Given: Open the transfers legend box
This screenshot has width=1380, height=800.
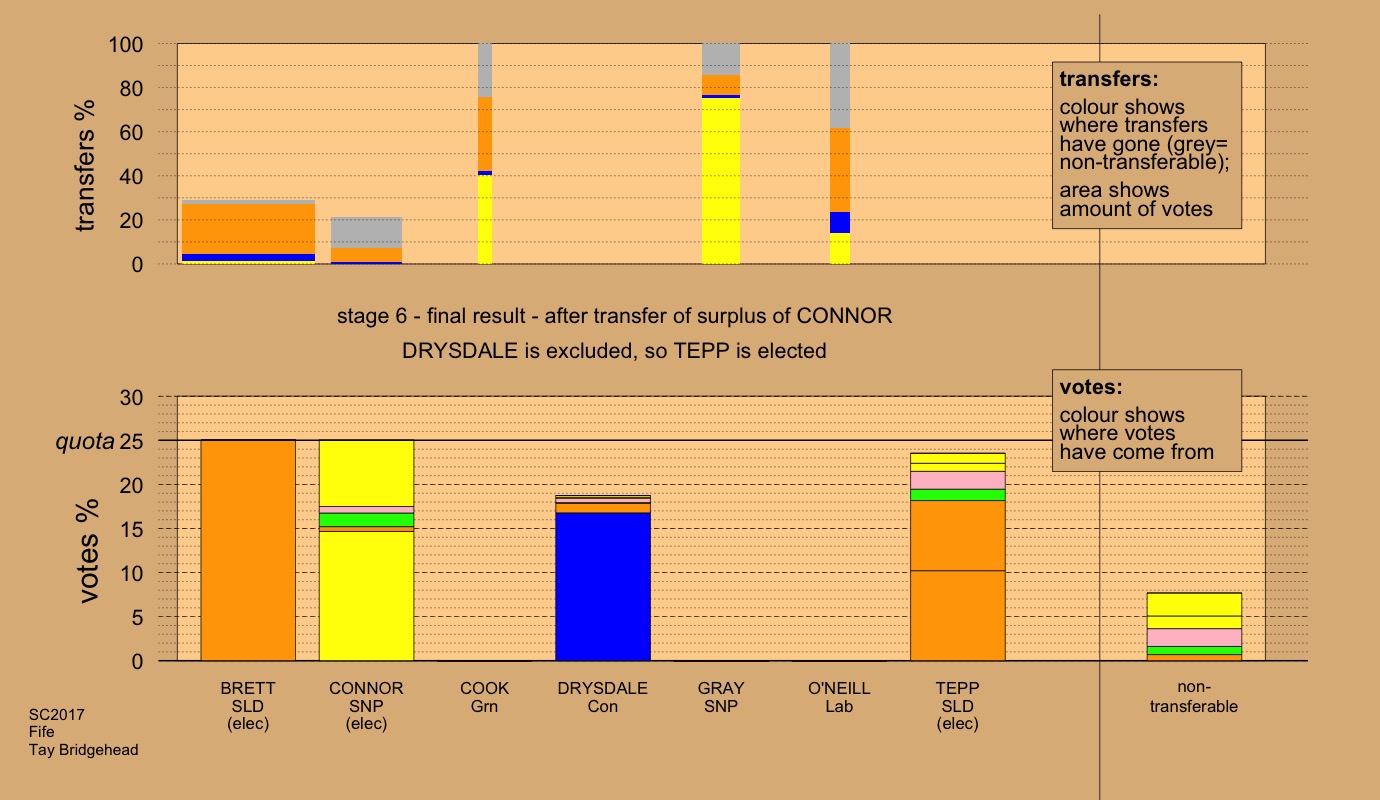Looking at the screenshot, I should pos(1147,145).
